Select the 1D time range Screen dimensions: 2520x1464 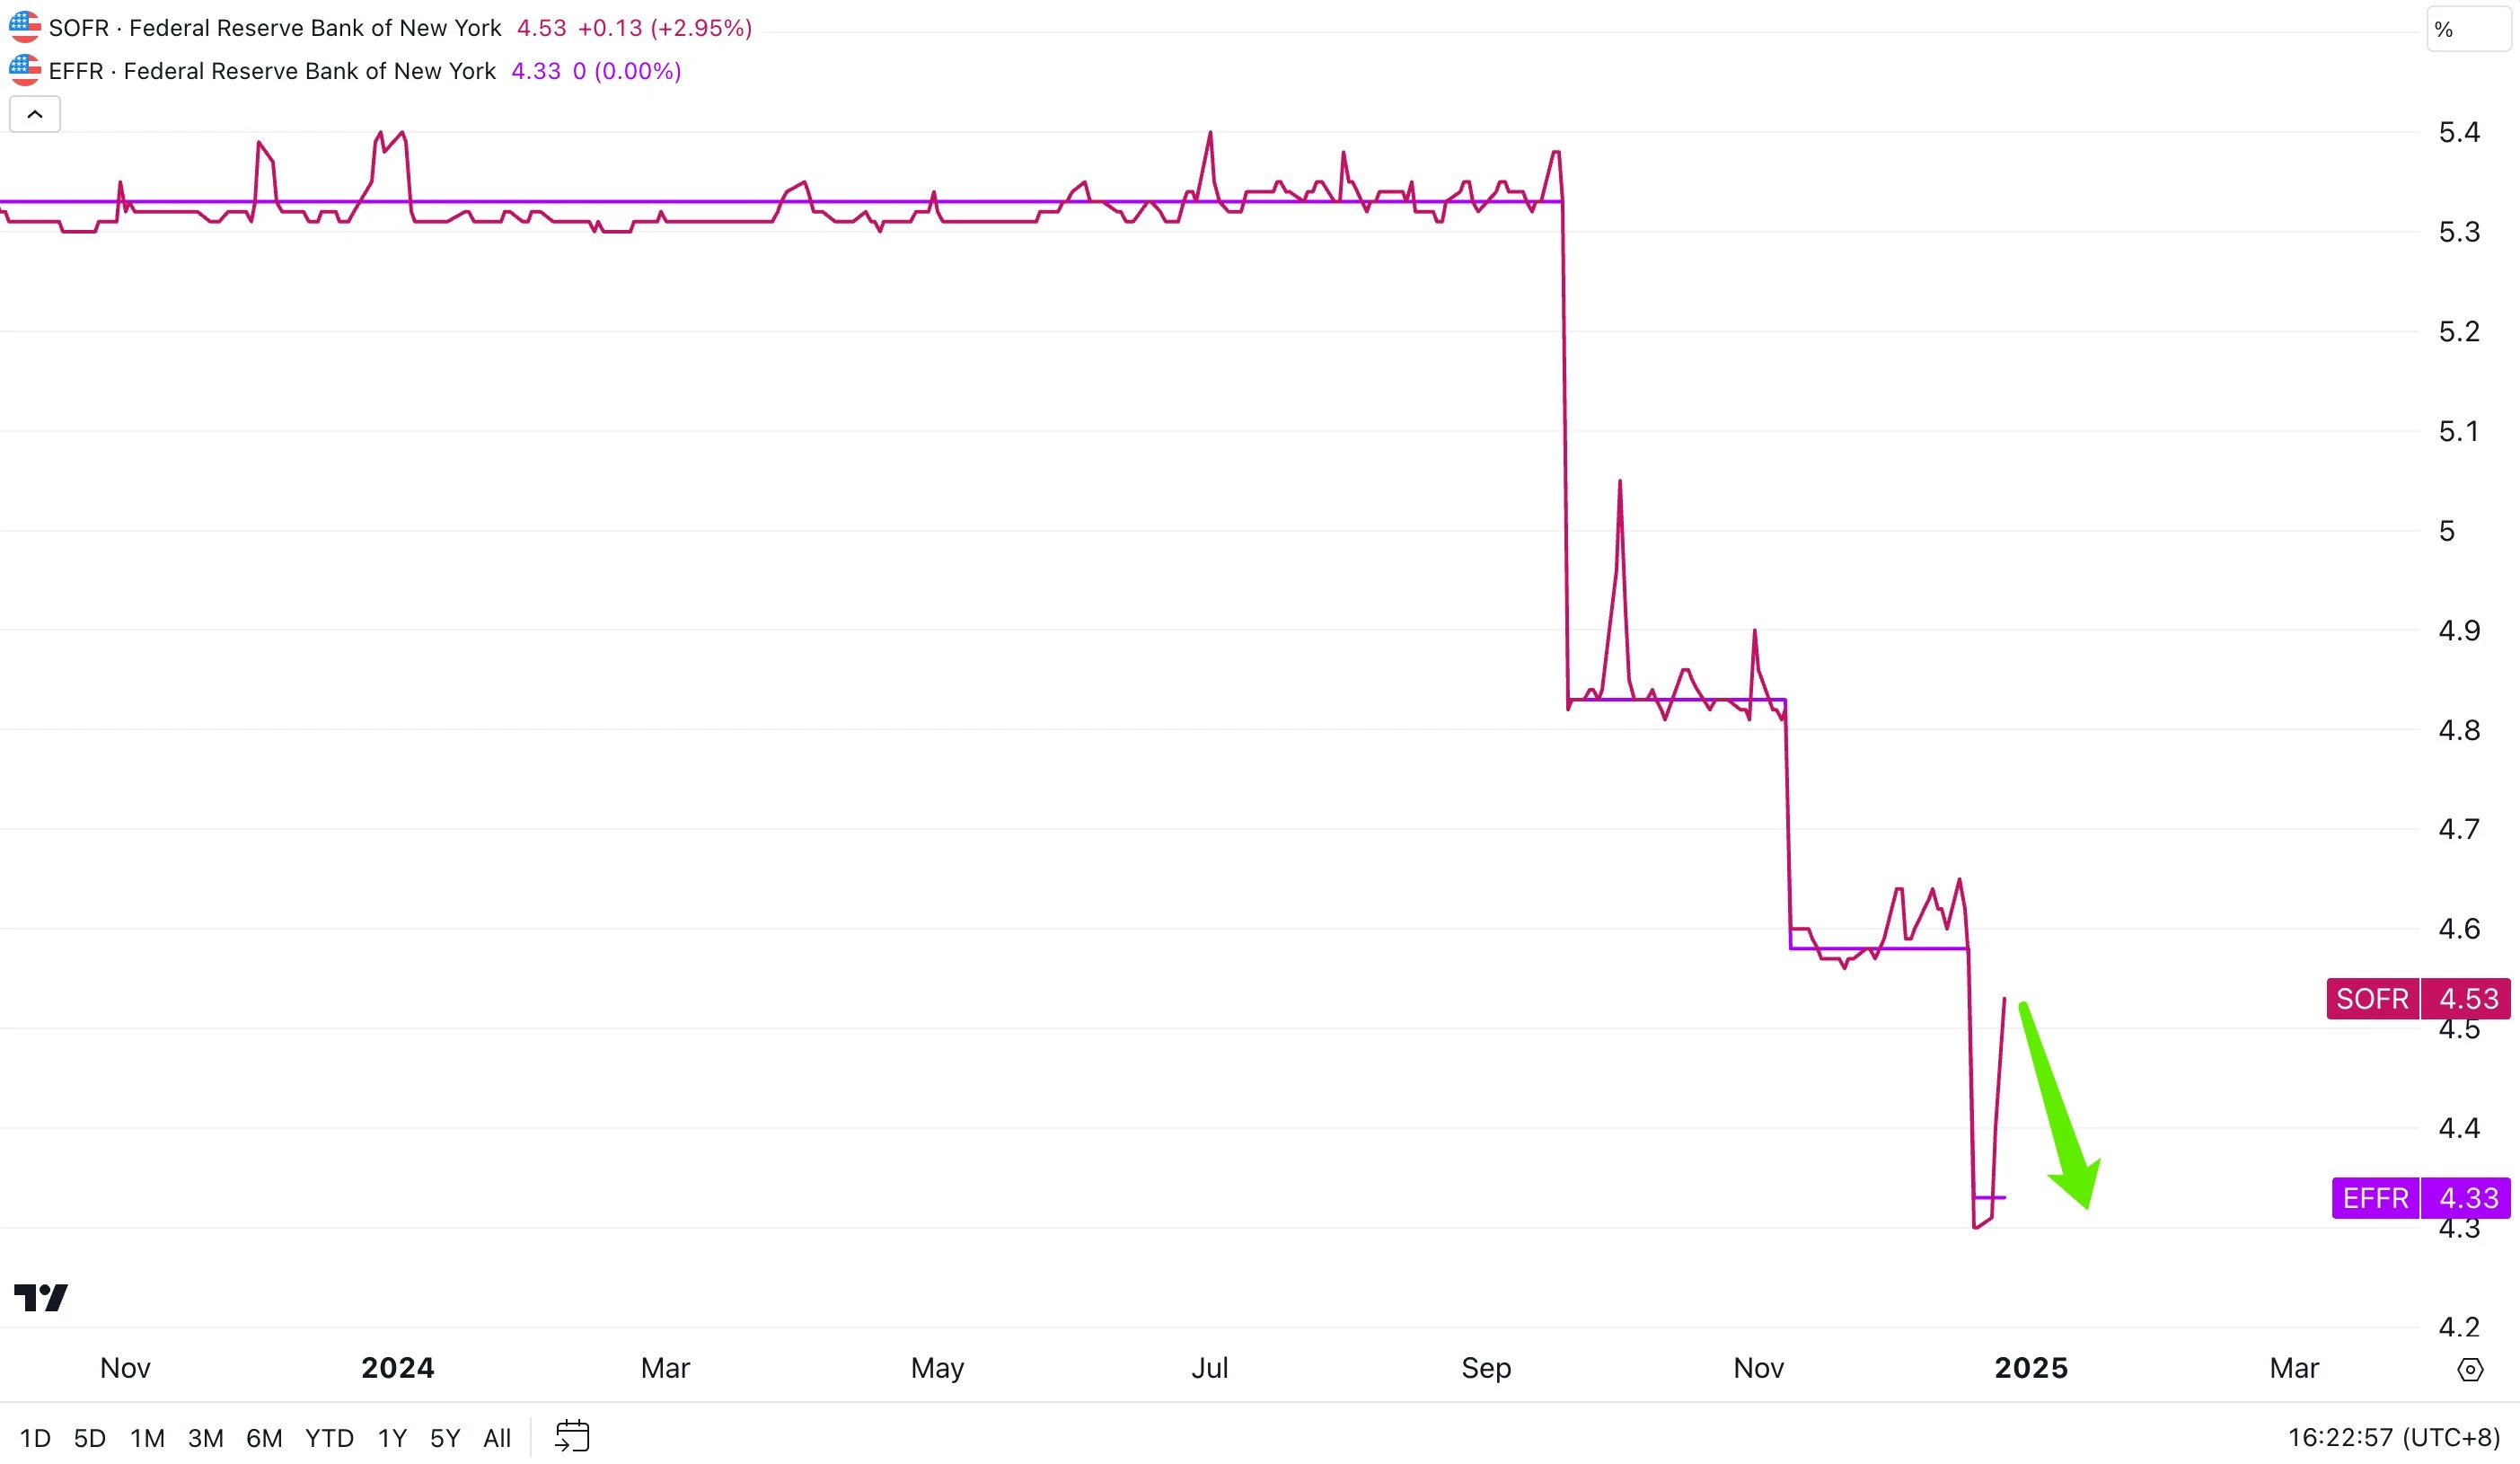coord(35,1438)
